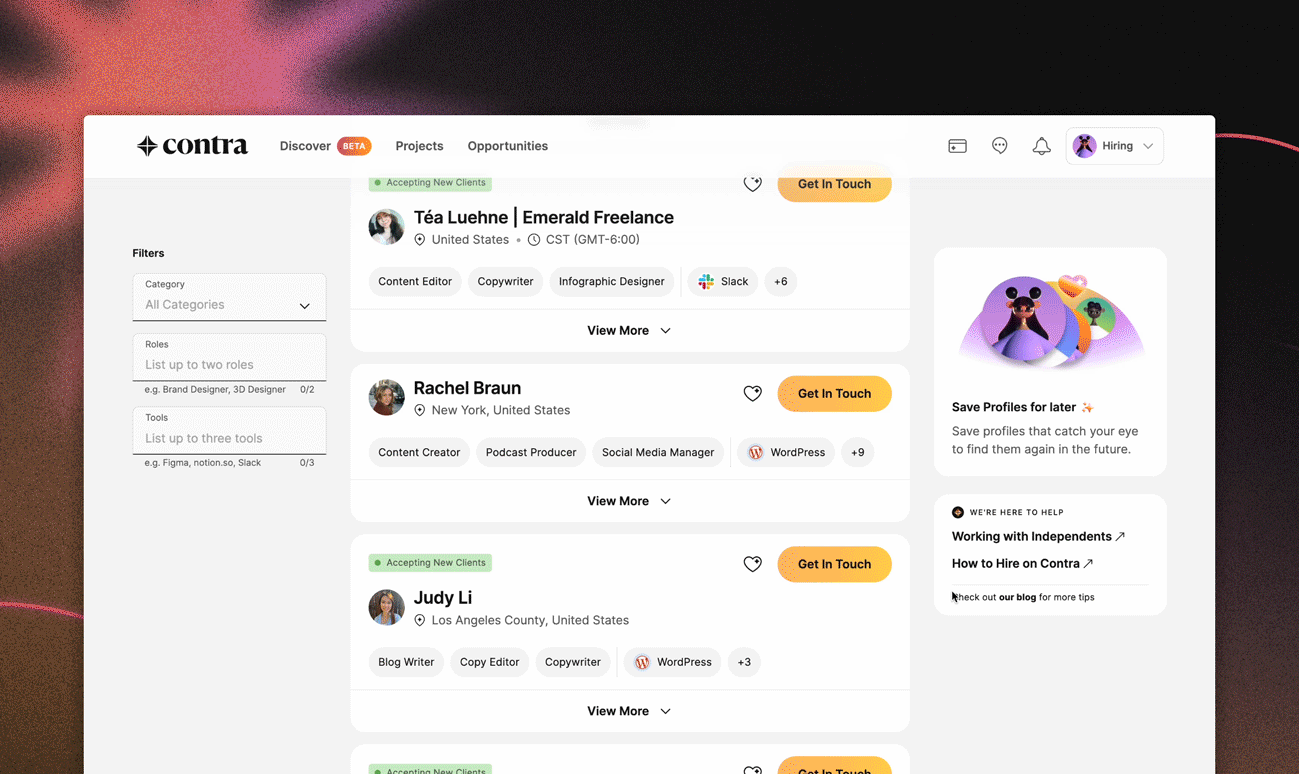Open the All Categories dropdown
The image size is (1299, 774).
coord(229,297)
